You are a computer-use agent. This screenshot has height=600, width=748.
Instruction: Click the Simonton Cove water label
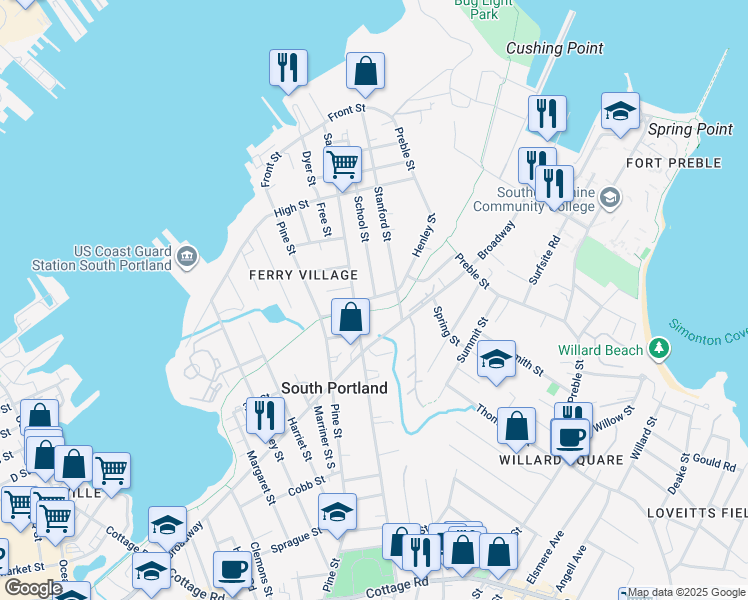(707, 333)
